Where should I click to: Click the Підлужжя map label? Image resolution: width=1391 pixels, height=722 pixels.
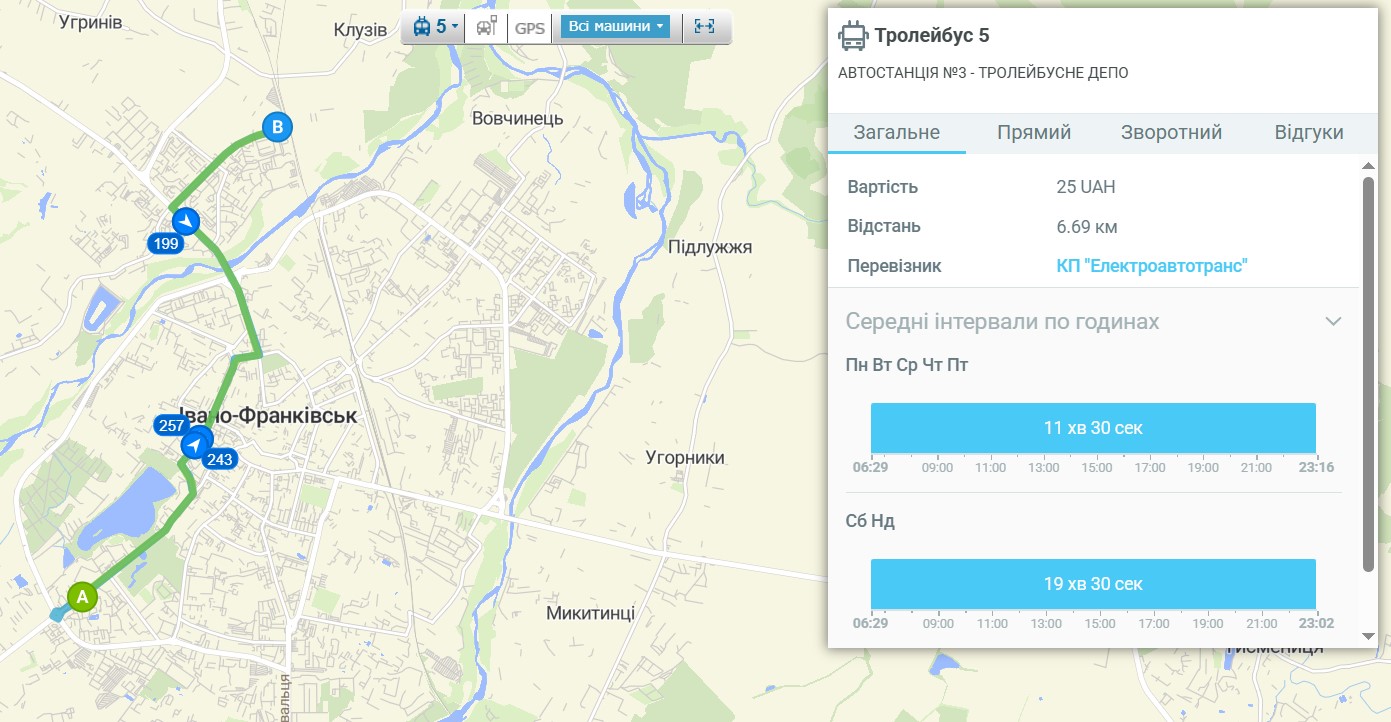point(709,247)
